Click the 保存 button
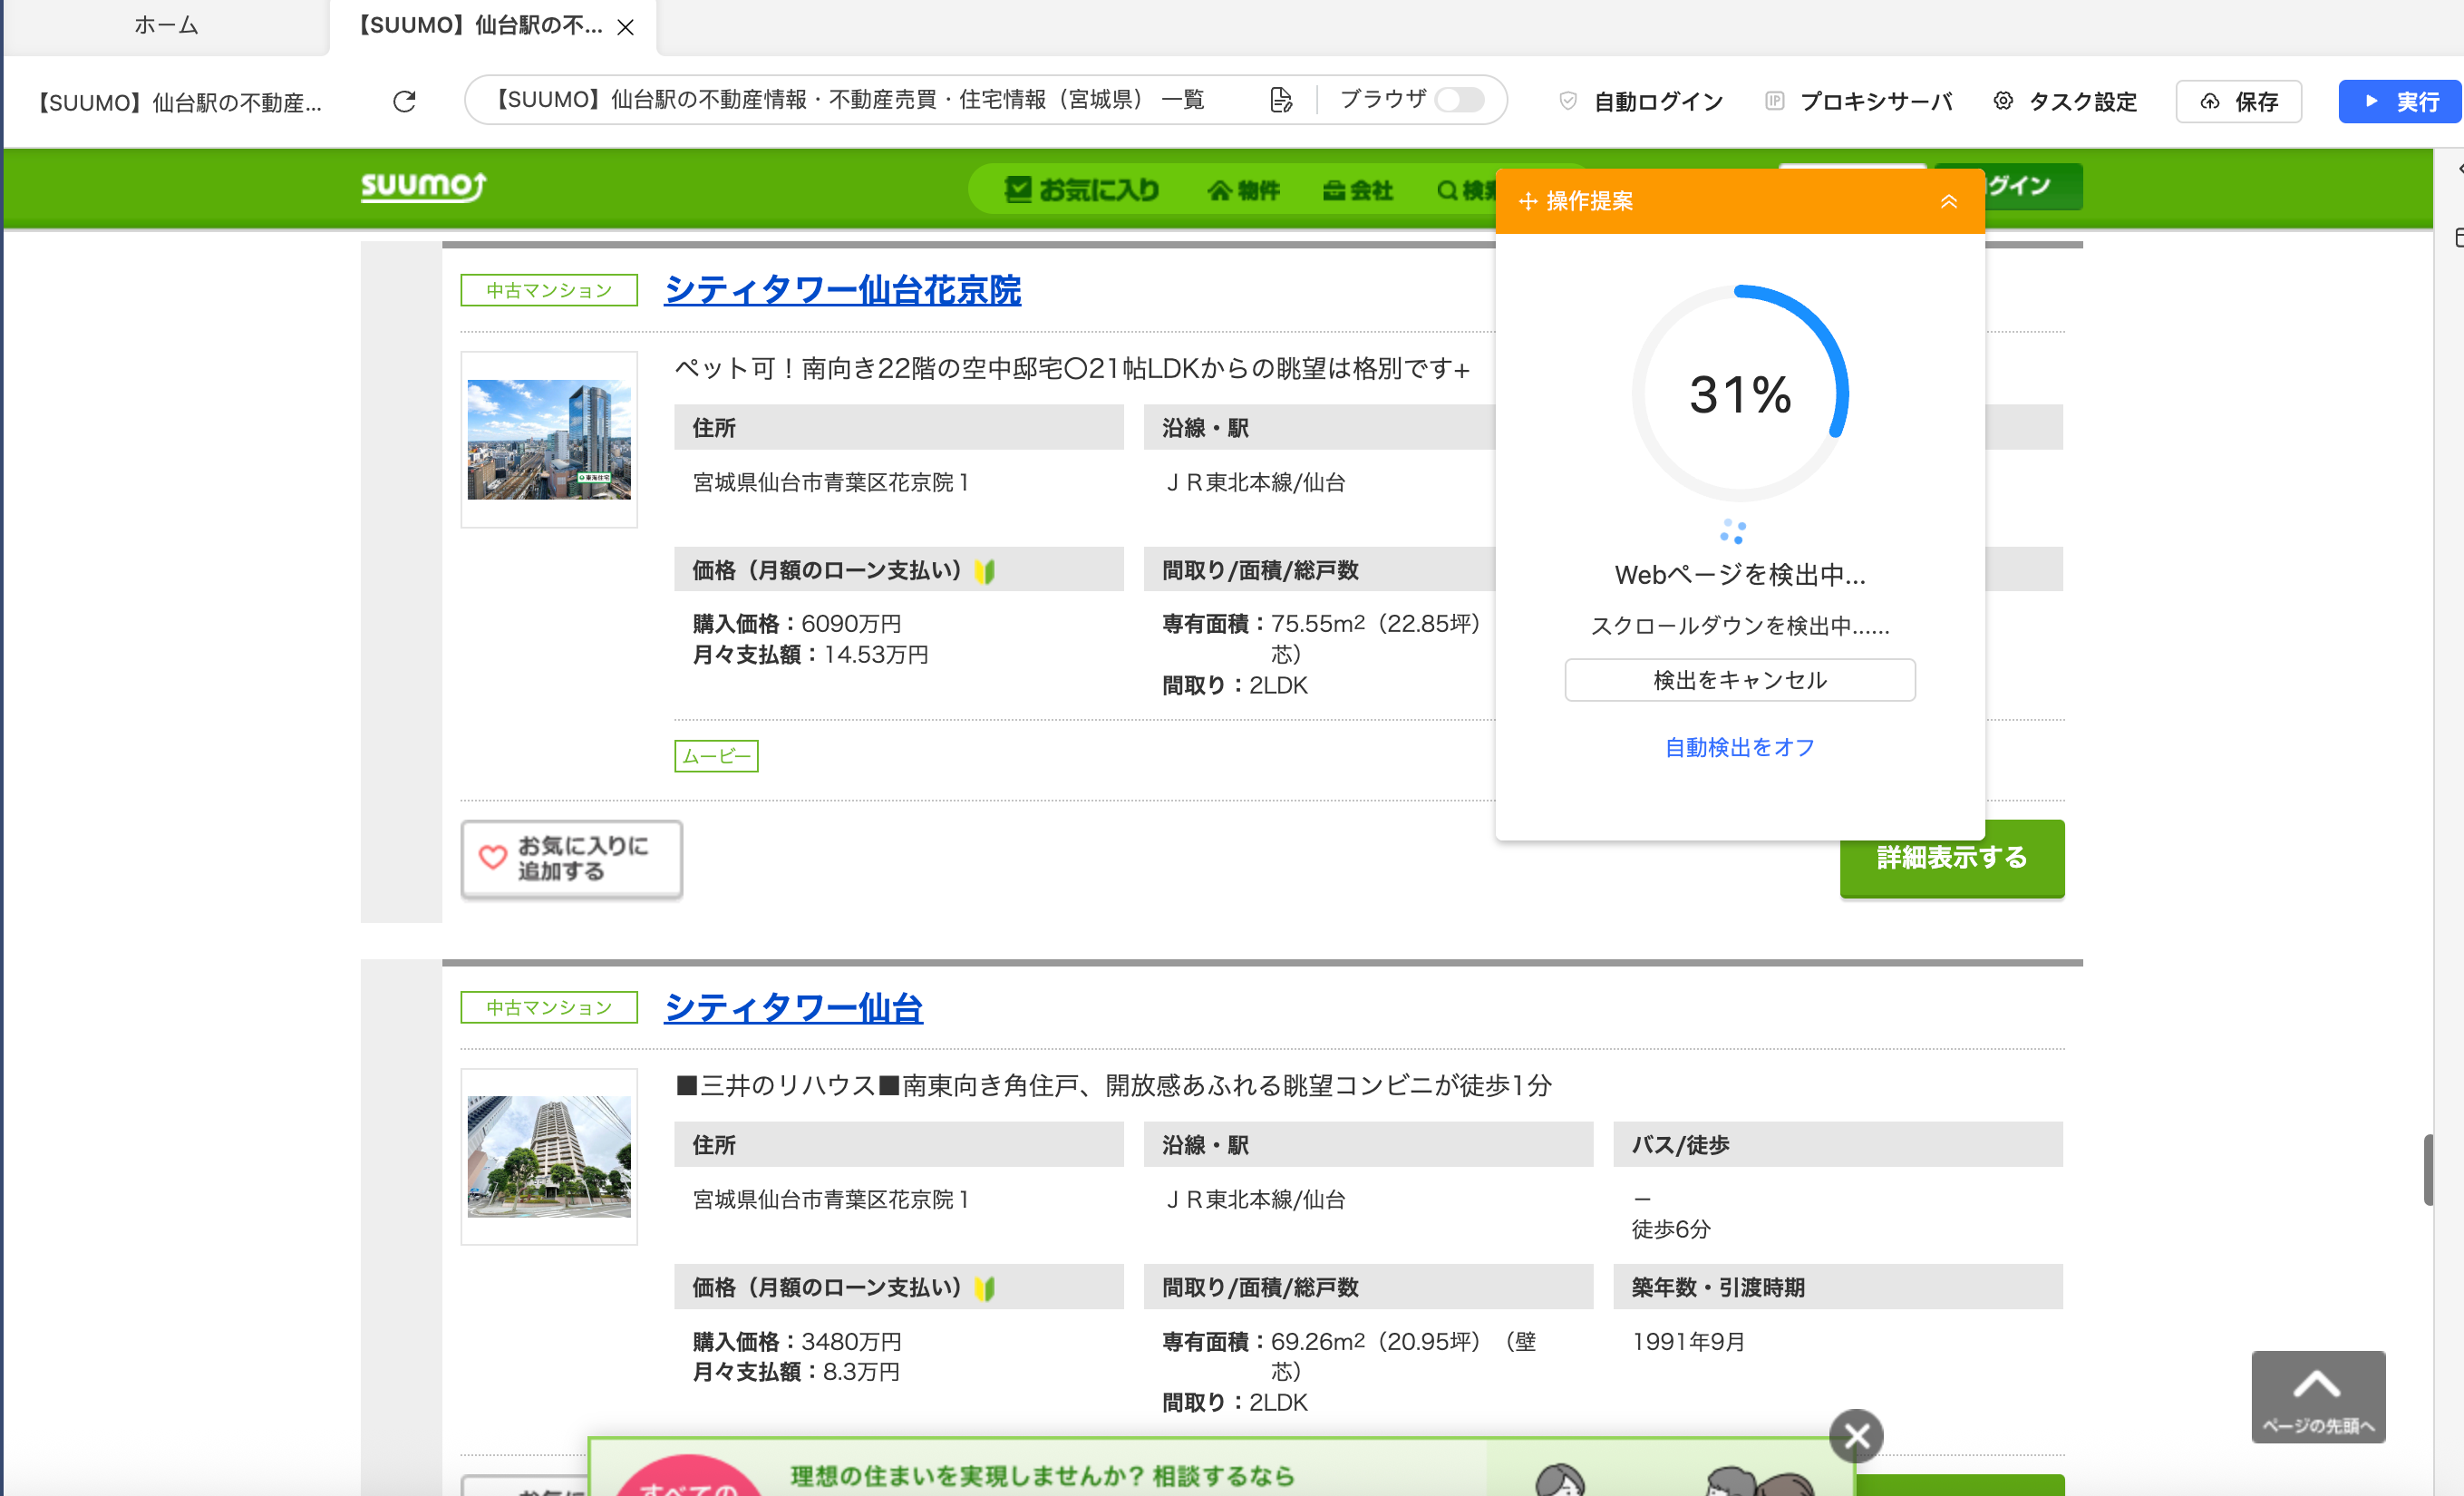Screen dimensions: 2464x1496 (2238, 101)
